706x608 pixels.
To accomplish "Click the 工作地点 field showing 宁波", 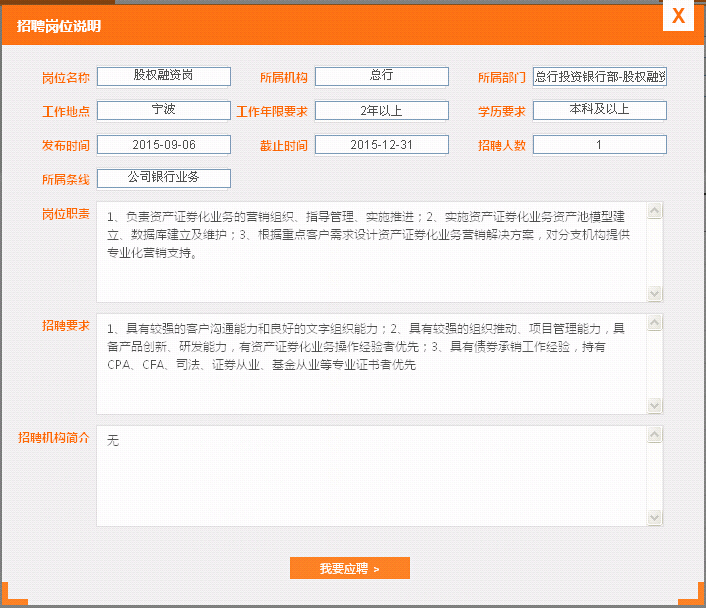I will pyautogui.click(x=164, y=110).
